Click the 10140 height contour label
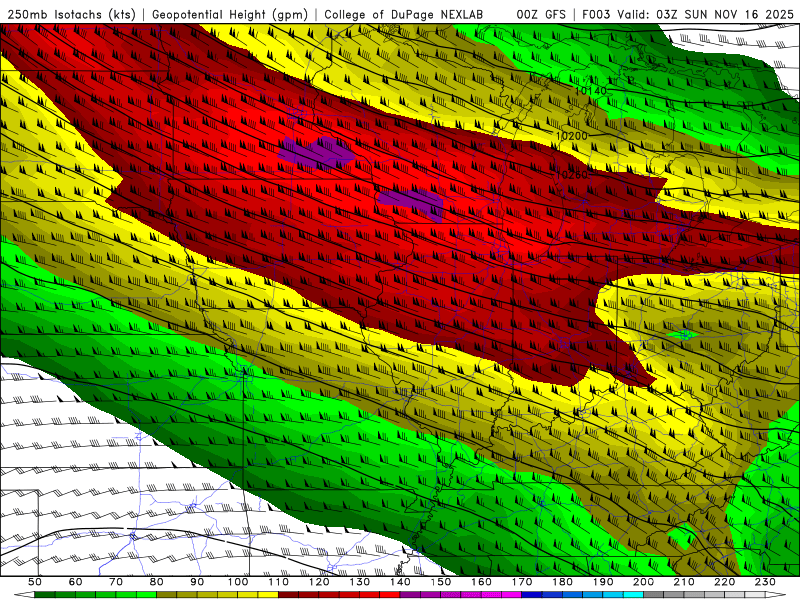 pos(591,91)
